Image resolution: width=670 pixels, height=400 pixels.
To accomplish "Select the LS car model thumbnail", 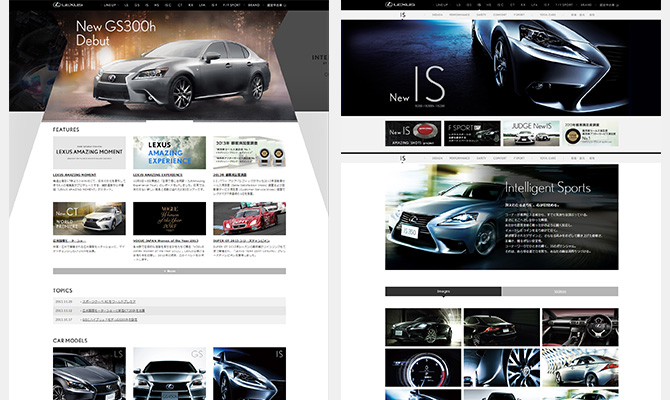I will (89, 374).
